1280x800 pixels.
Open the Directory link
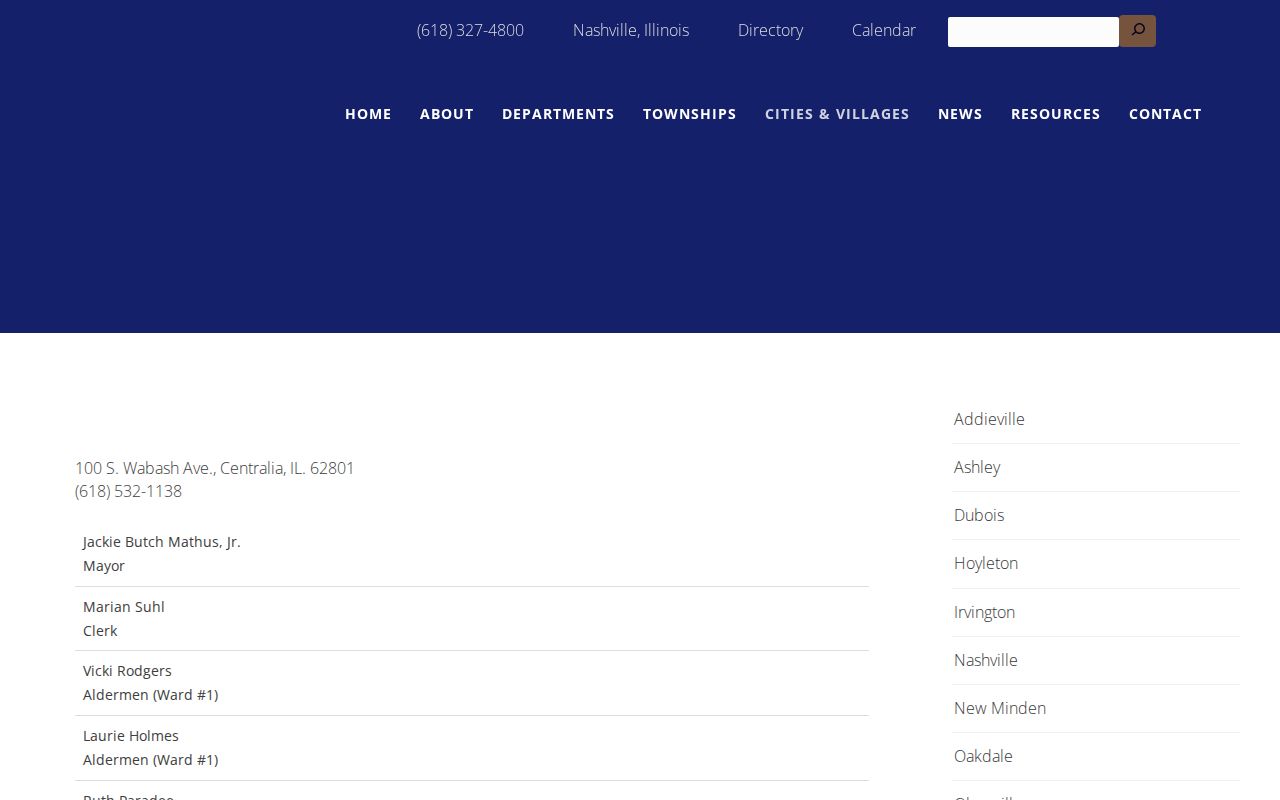point(770,30)
